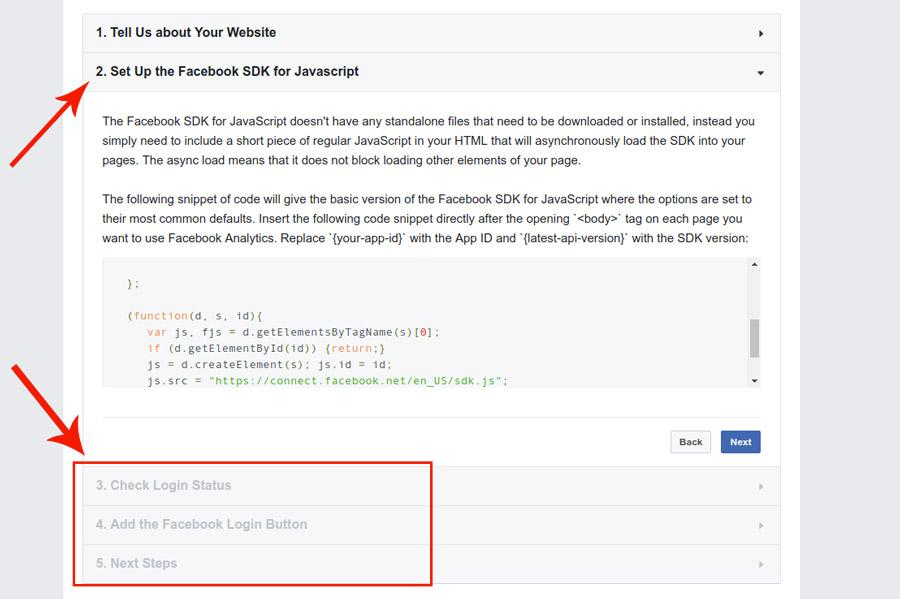The width and height of the screenshot is (900, 599).
Task: Click the blue Next button
Action: (x=740, y=442)
